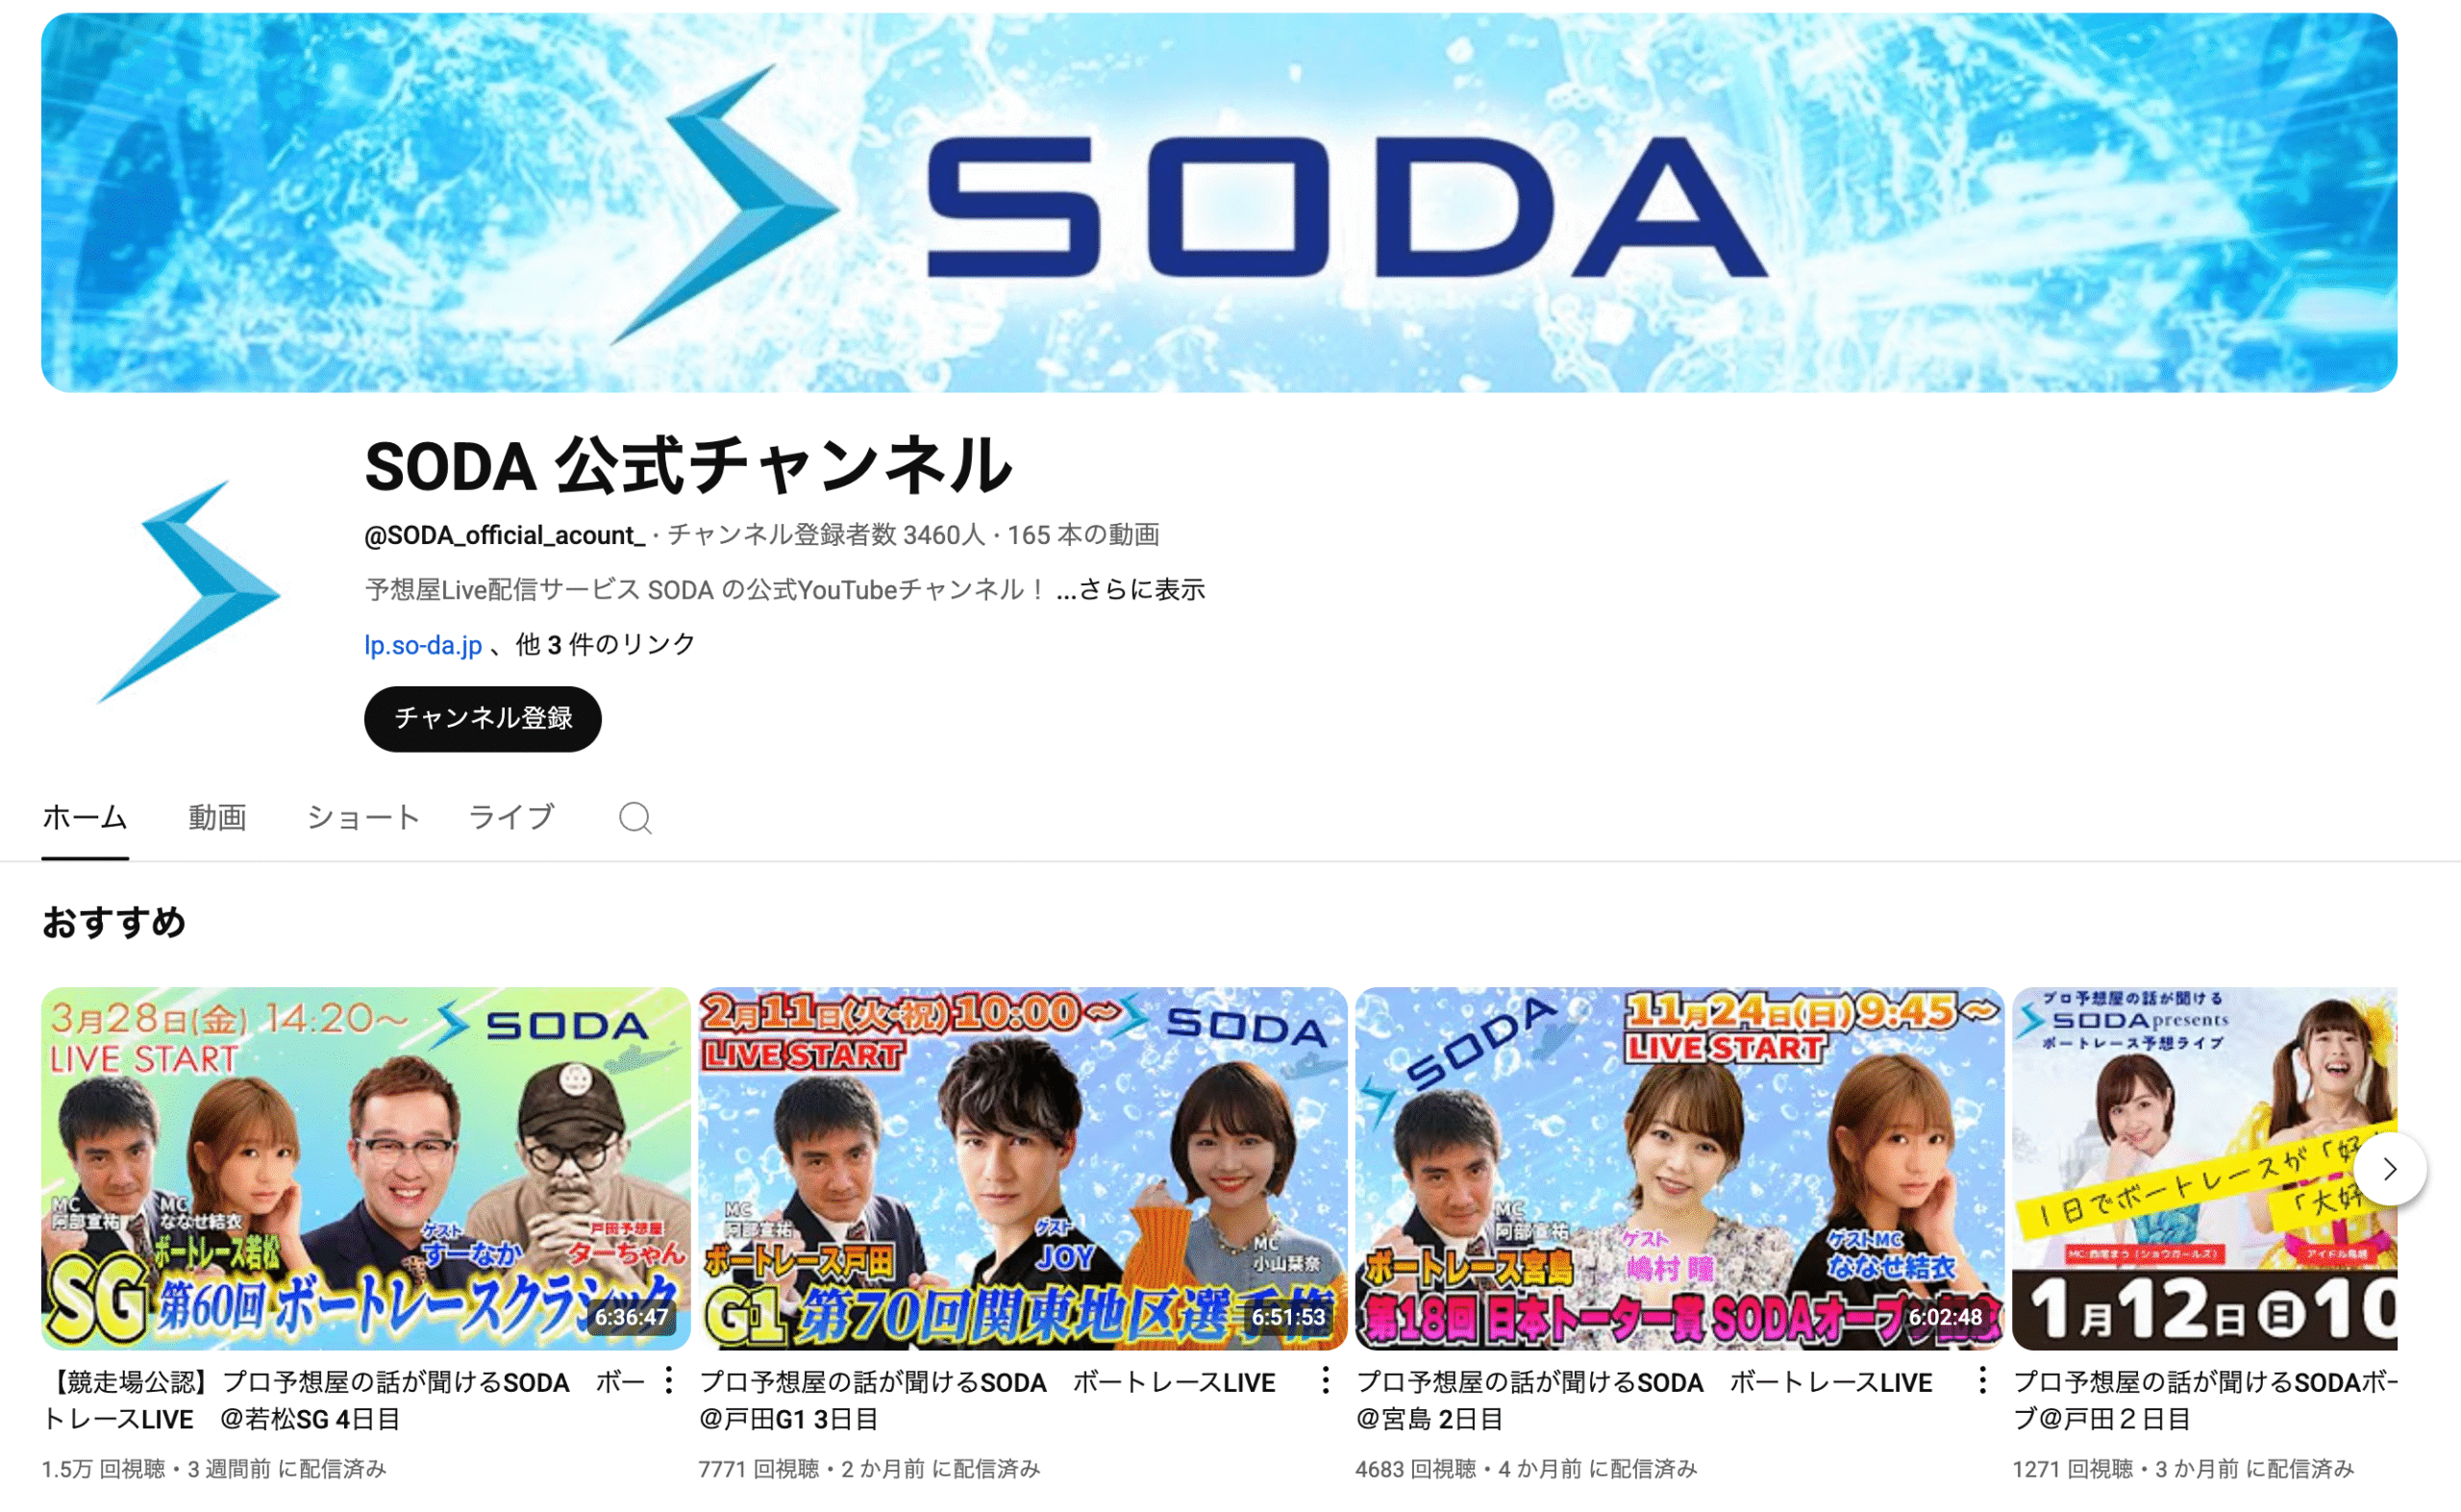Screen dimensions: 2461x1512
Task: Switch to the ライブ tab
Action: click(x=511, y=818)
